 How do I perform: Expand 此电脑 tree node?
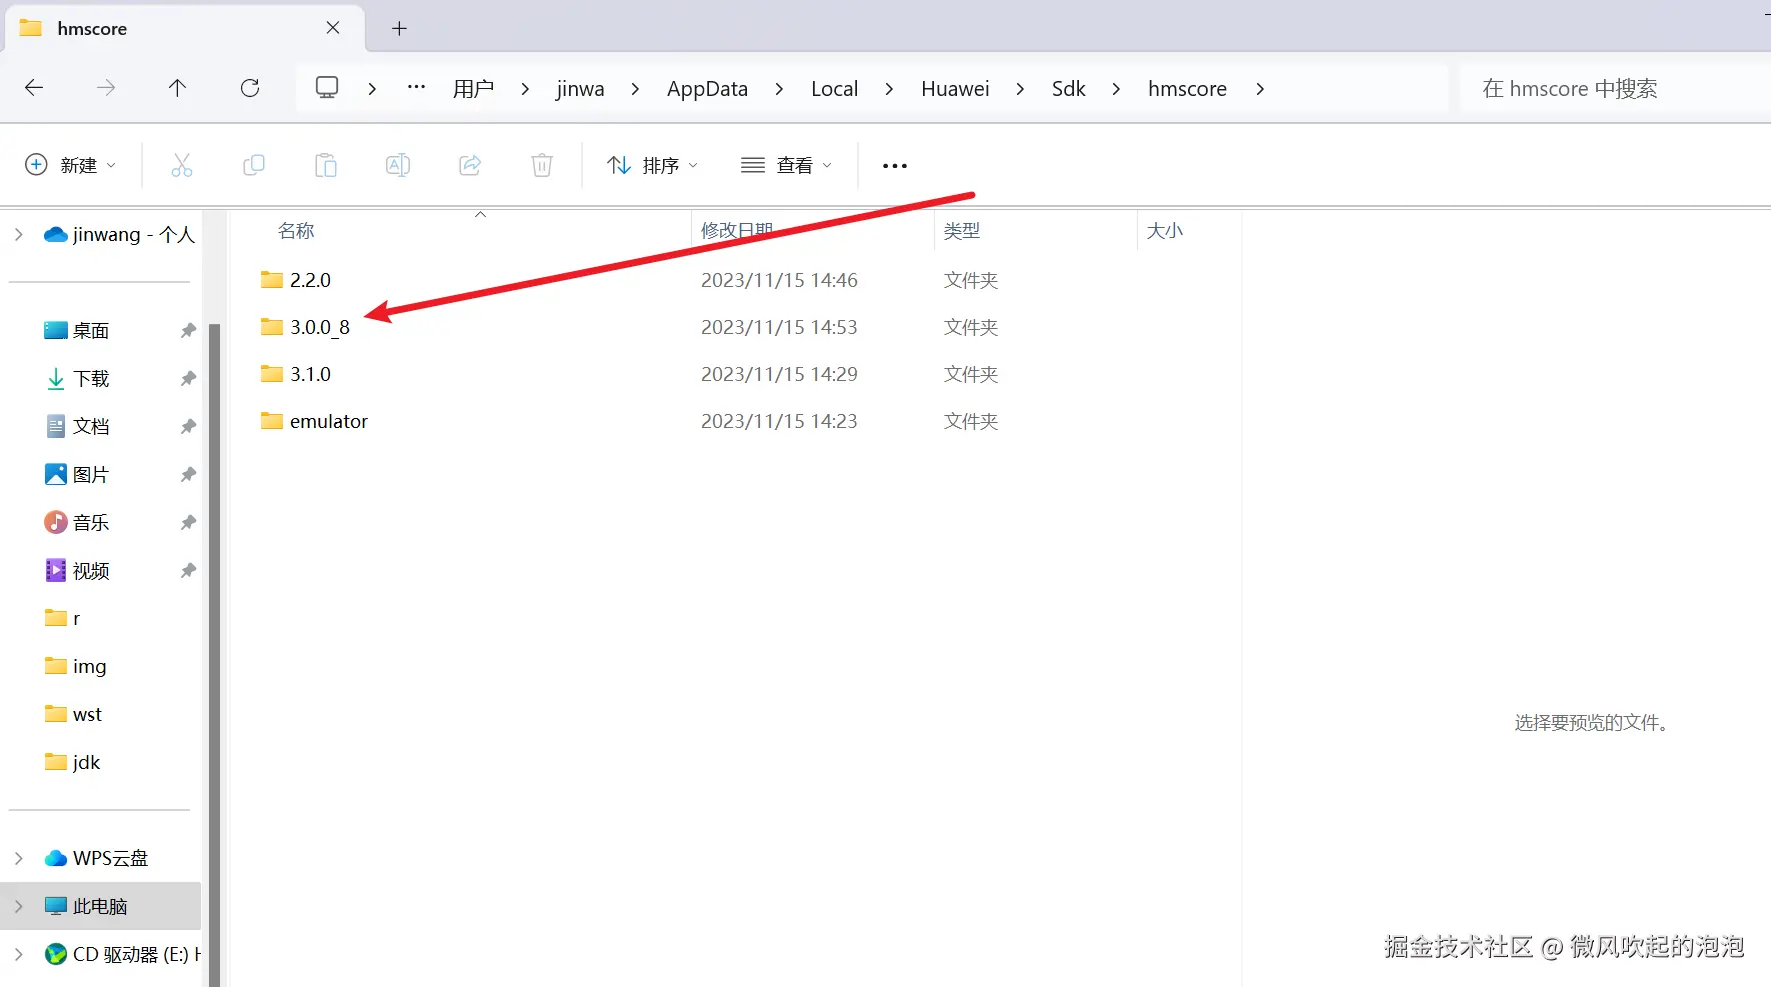tap(18, 906)
